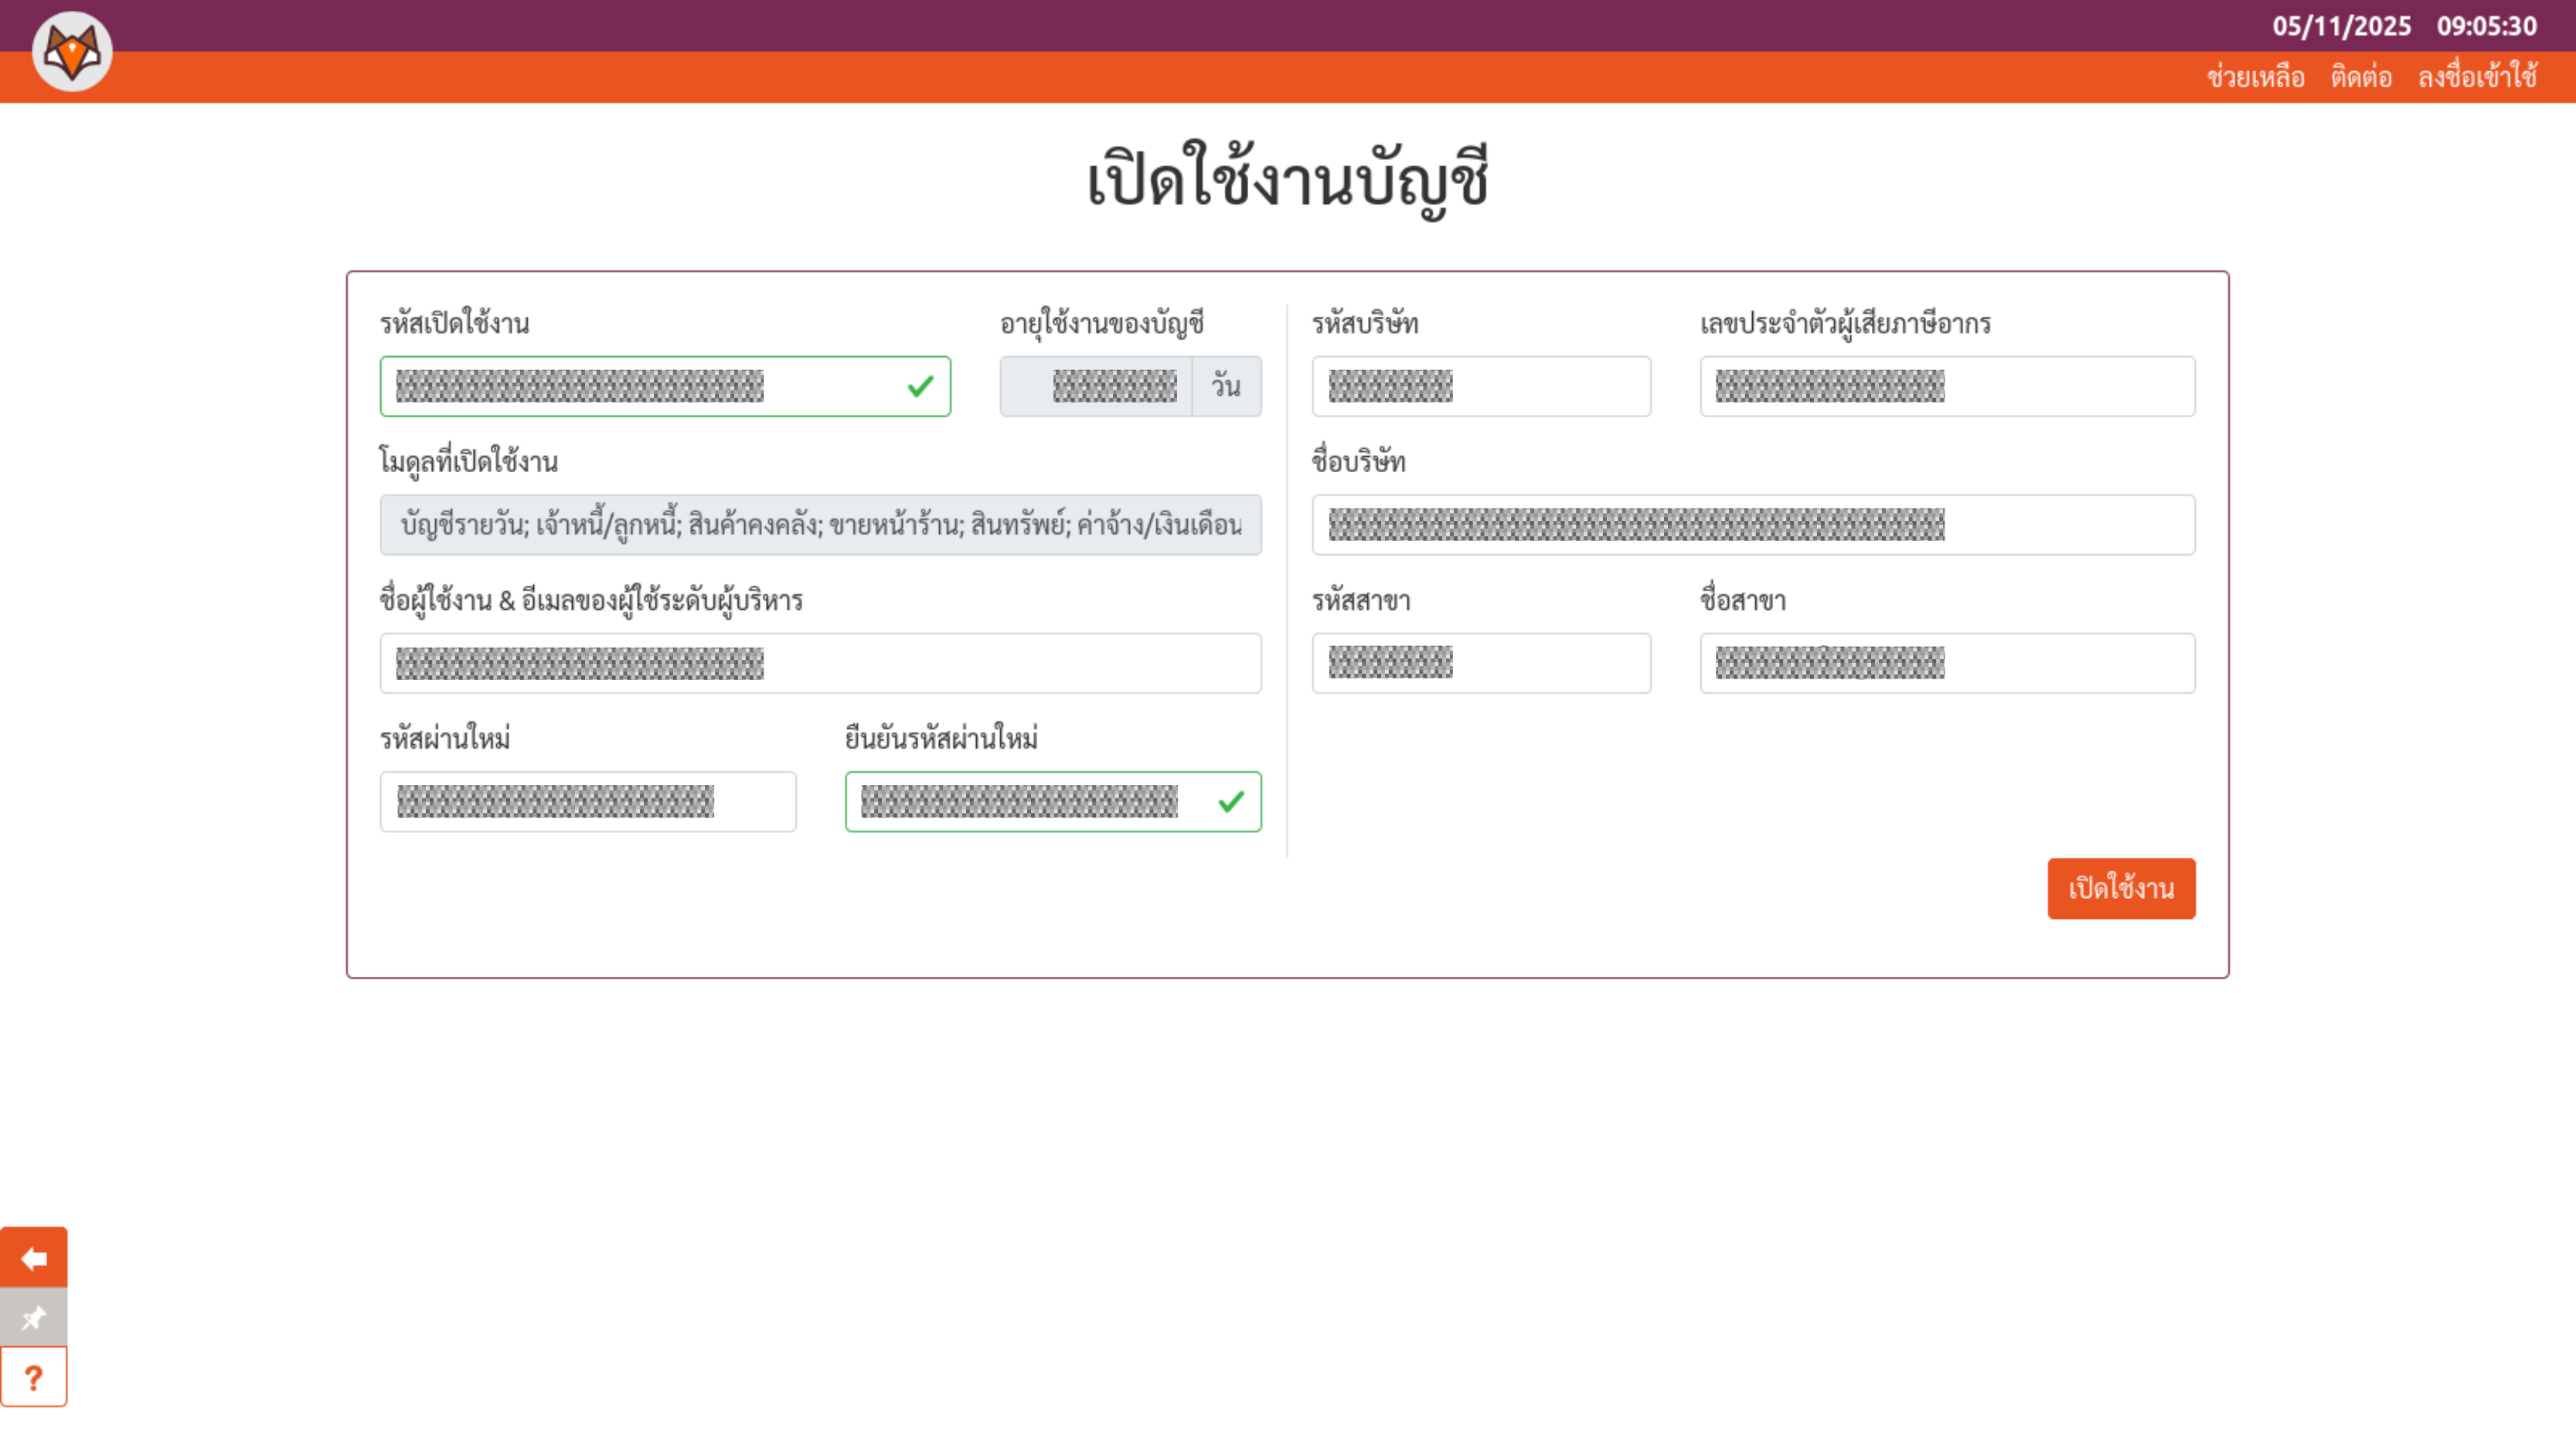Focus the รหัสเปิดใช้งาน input field

tap(640, 386)
